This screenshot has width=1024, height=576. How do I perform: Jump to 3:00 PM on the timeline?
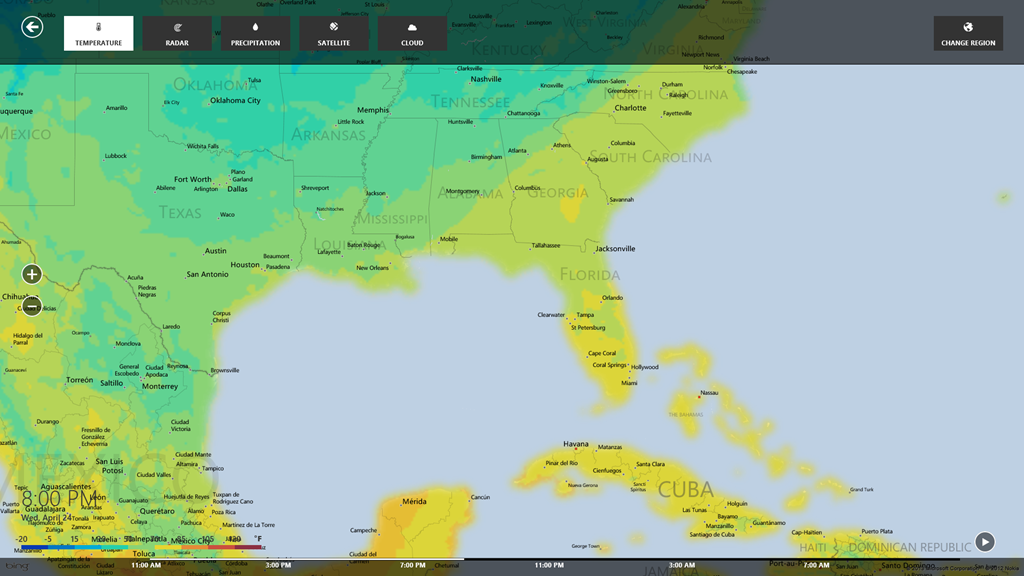(x=278, y=565)
